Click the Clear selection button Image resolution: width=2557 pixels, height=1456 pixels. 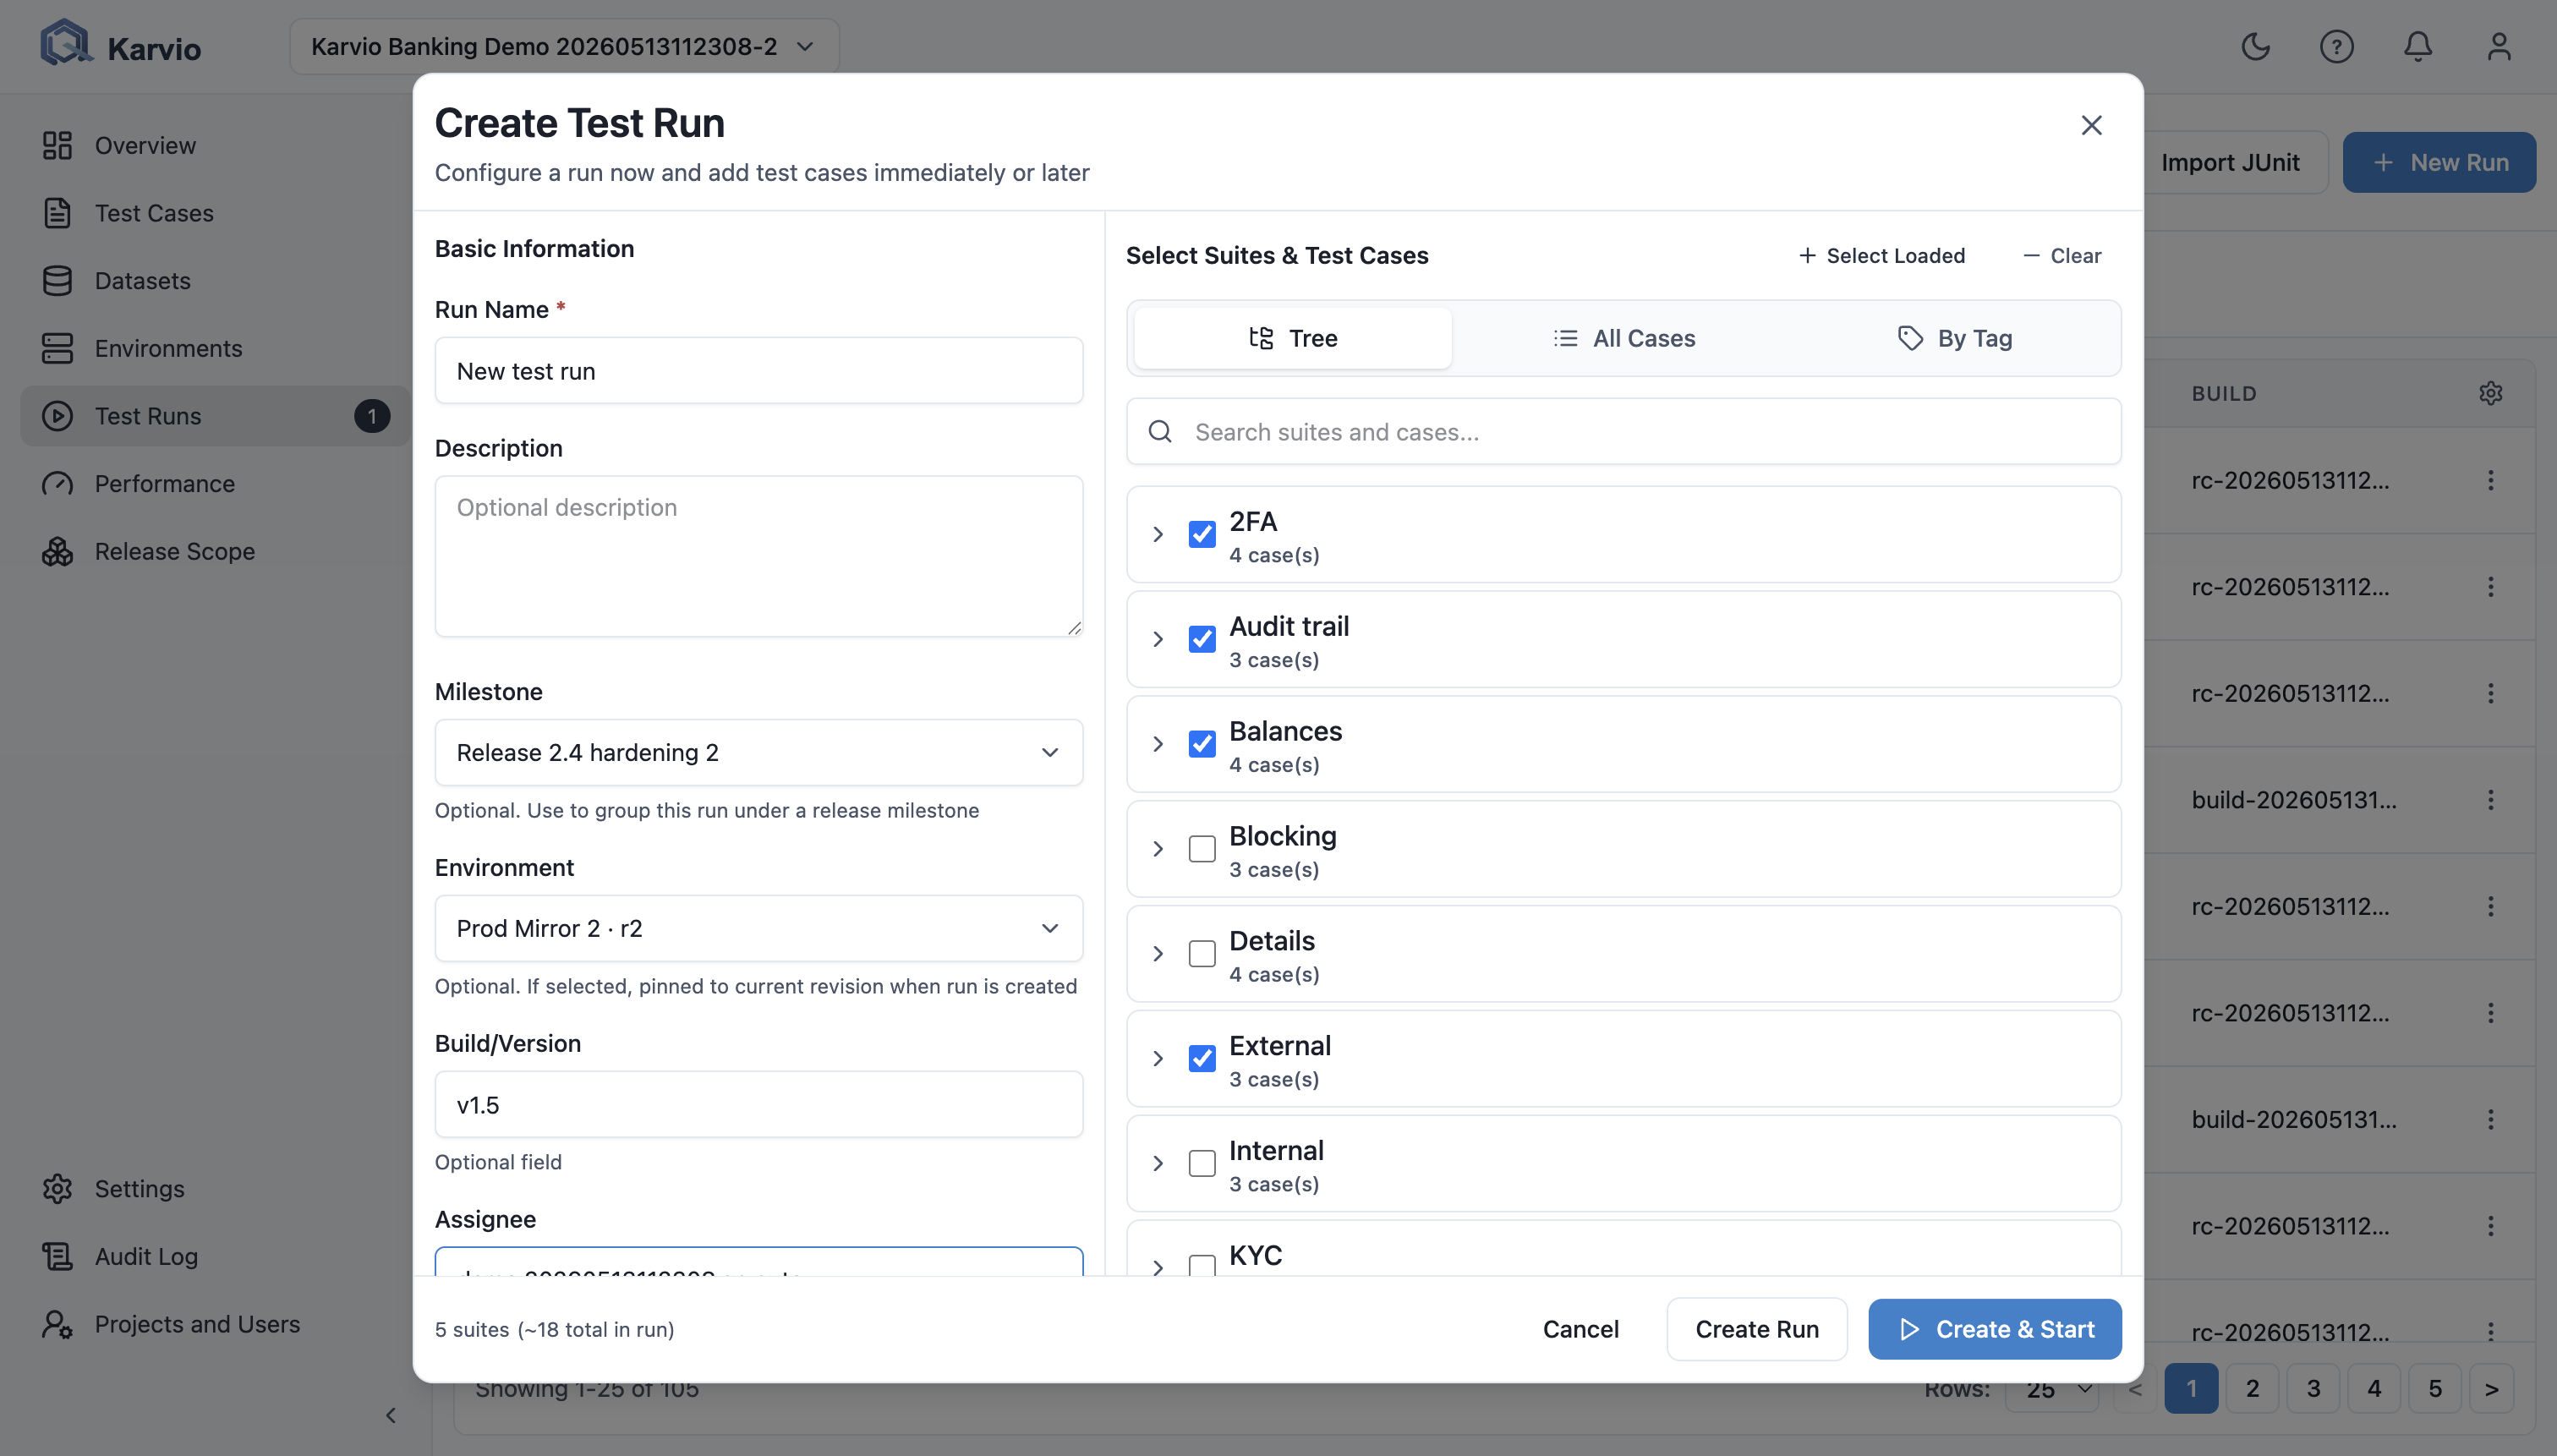point(2062,256)
